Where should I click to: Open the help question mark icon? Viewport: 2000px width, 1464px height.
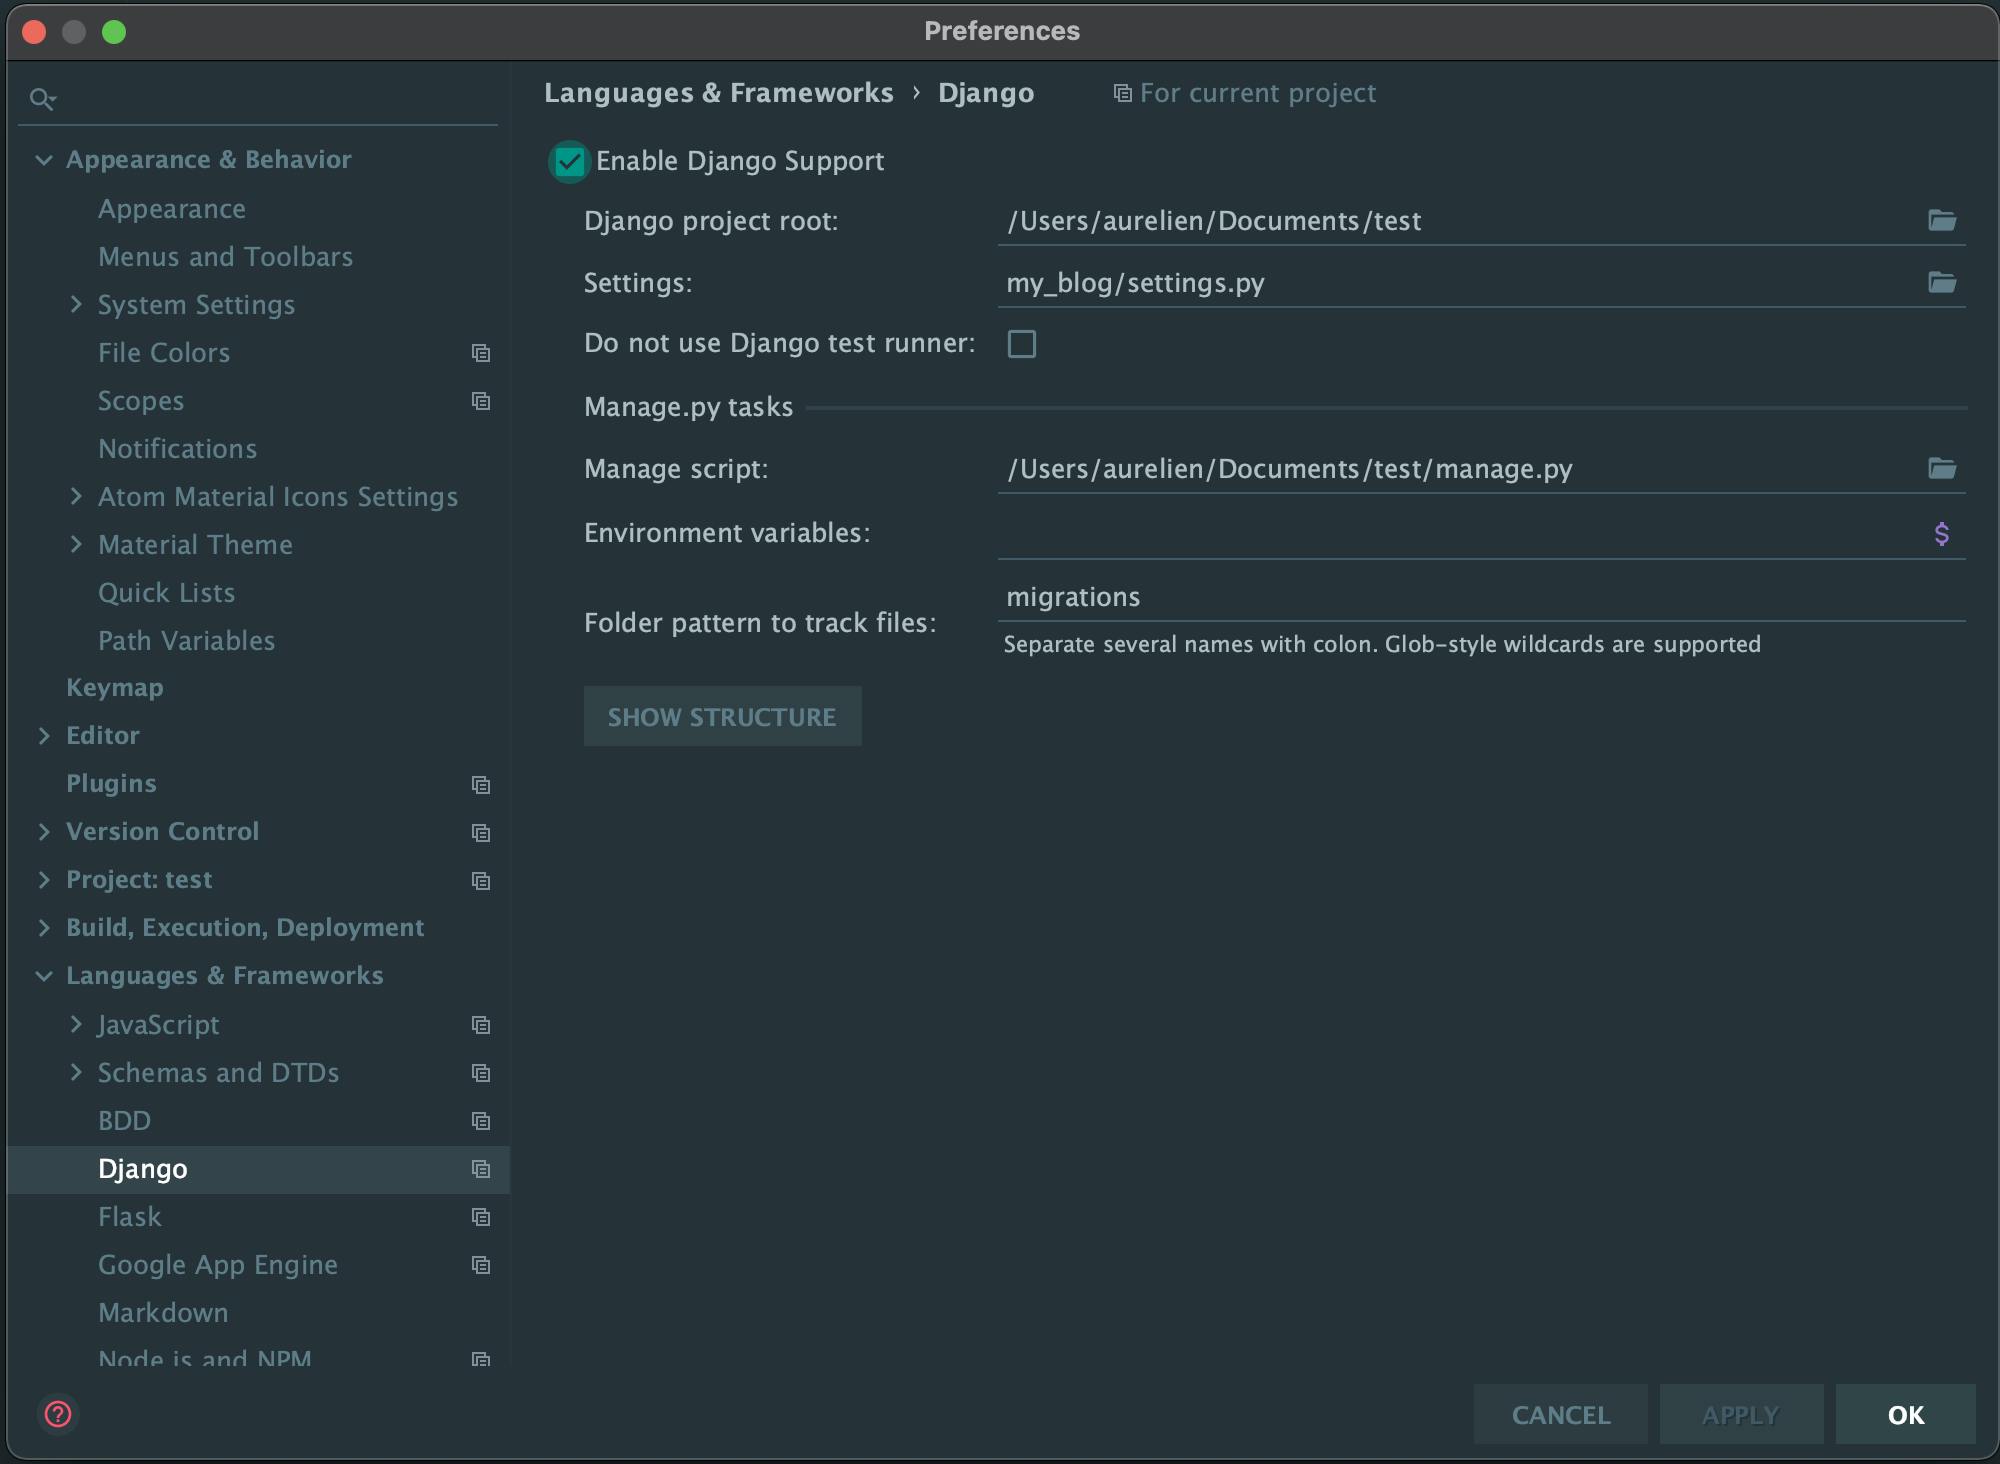(x=58, y=1414)
